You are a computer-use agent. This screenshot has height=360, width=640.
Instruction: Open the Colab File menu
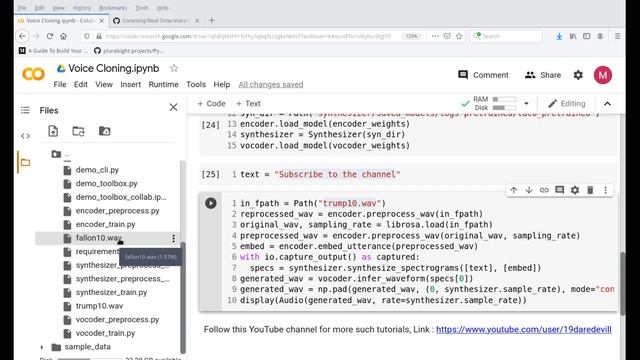point(60,84)
